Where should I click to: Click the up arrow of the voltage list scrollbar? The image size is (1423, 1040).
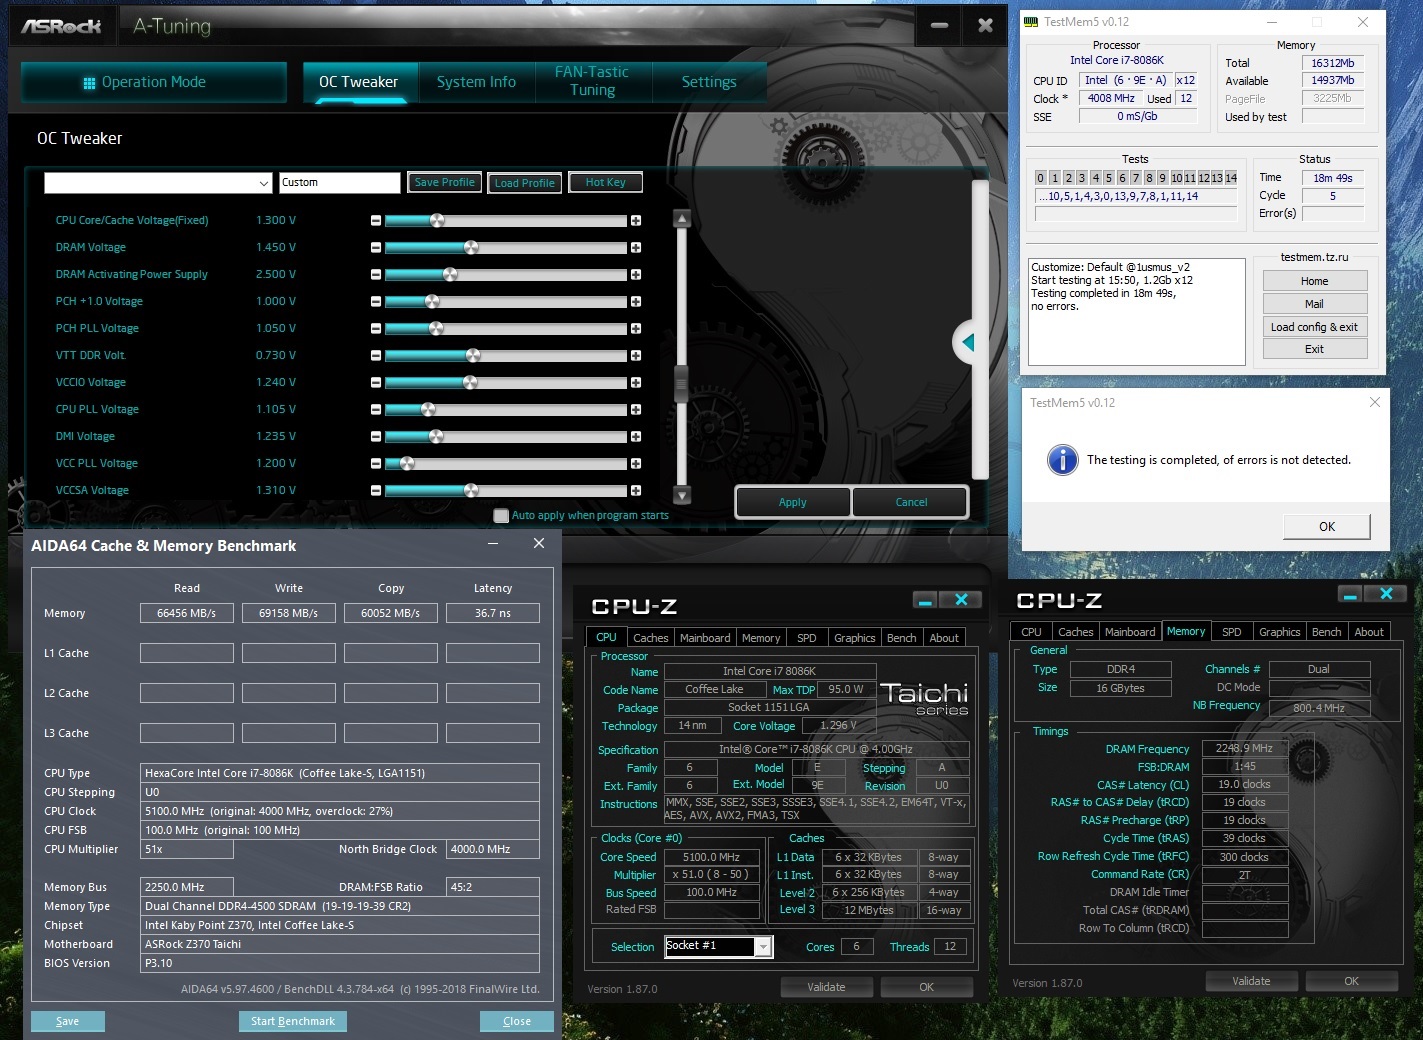coord(682,218)
